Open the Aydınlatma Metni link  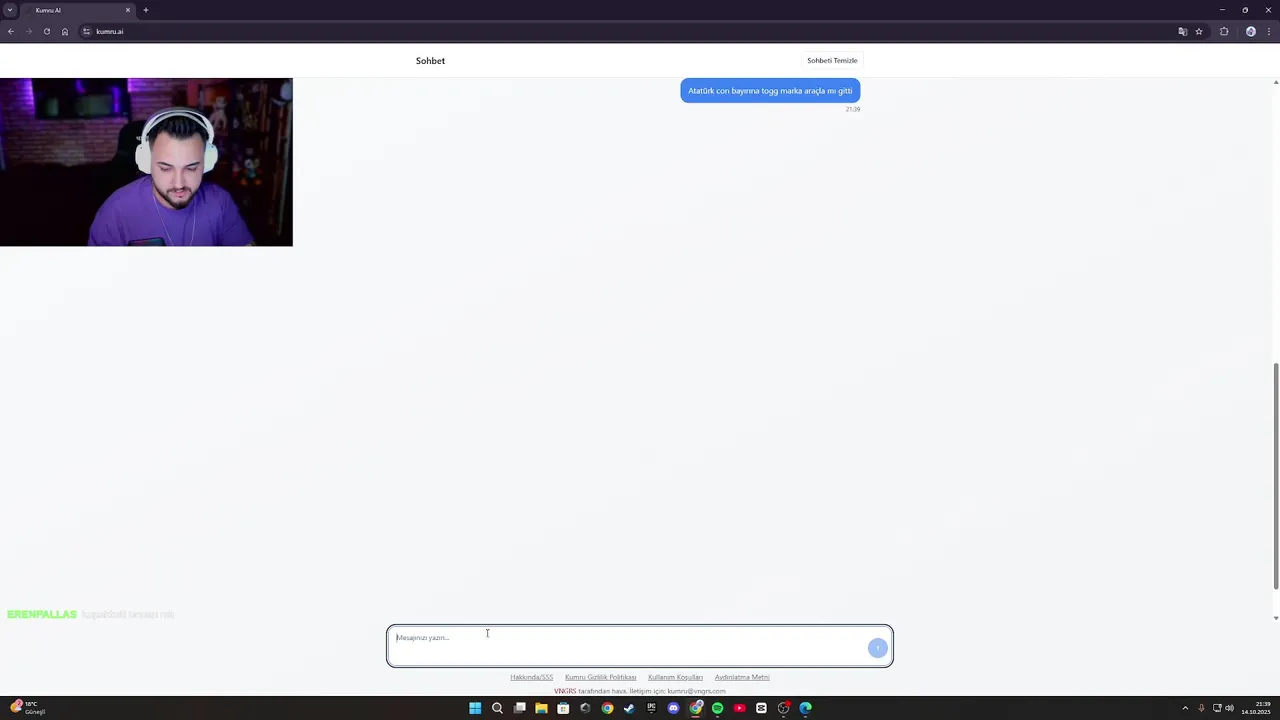click(x=742, y=677)
